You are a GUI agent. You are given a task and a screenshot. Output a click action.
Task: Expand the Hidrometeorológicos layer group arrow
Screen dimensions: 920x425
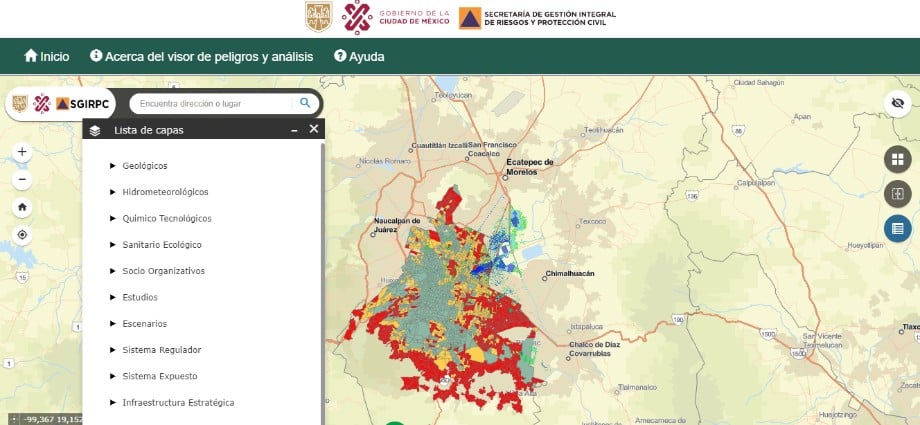(x=113, y=192)
